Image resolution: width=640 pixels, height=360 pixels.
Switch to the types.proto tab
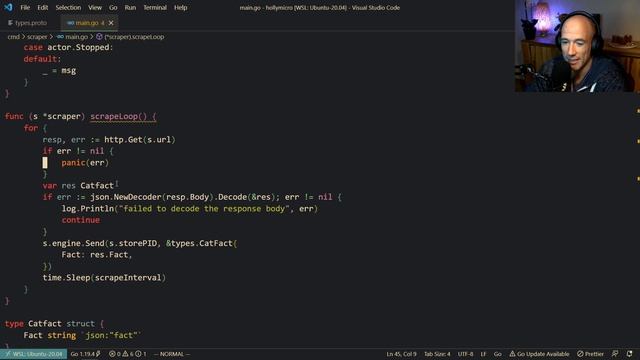pos(28,23)
